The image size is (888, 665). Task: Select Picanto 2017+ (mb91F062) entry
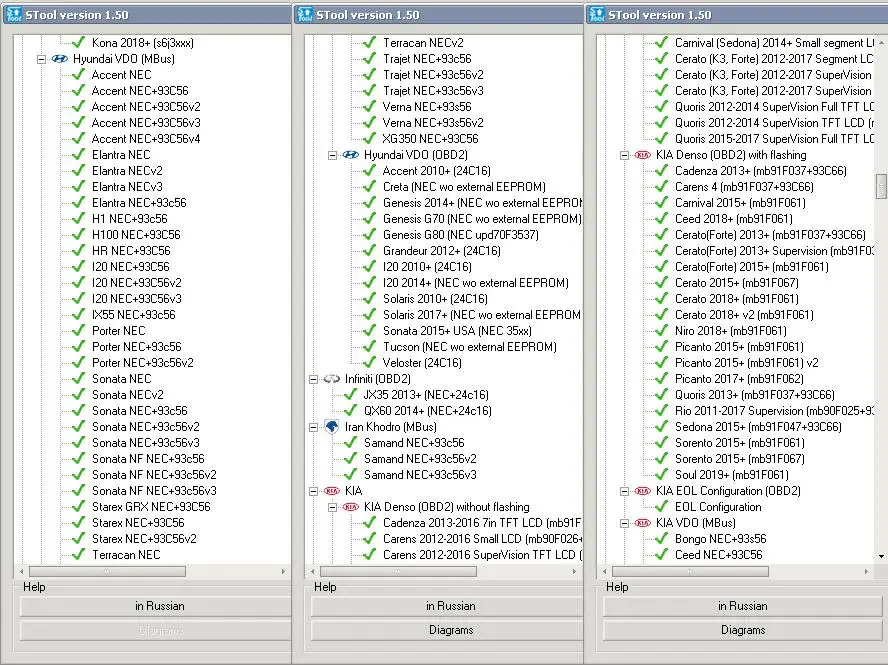point(739,379)
